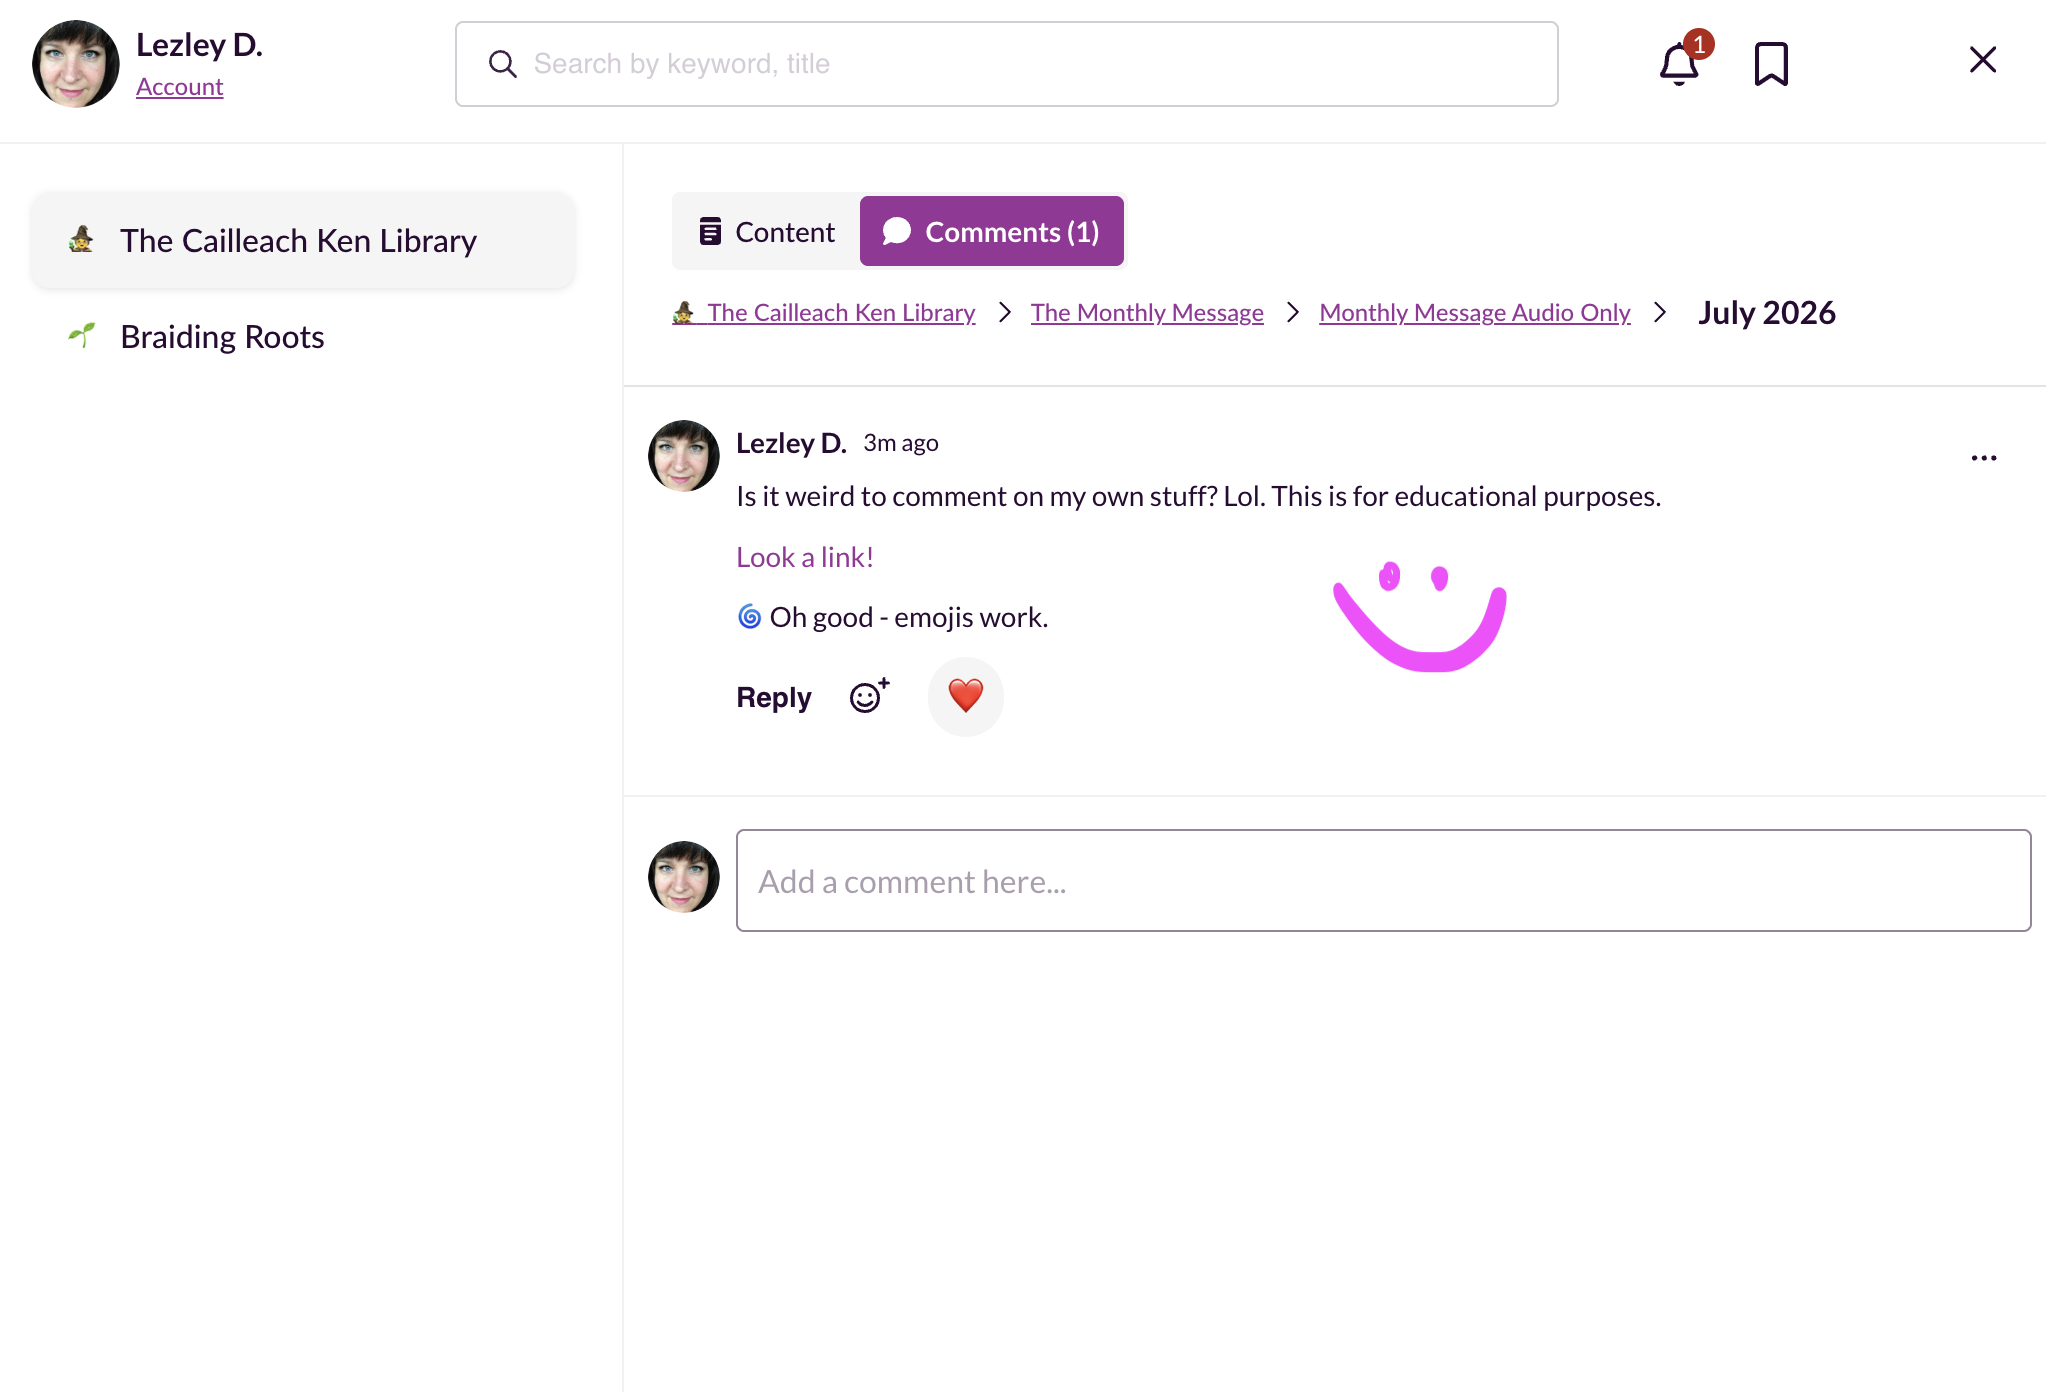Screen dimensions: 2046x1392
Task: Go to Monthly Message Audio Only breadcrumb
Action: pos(1475,313)
